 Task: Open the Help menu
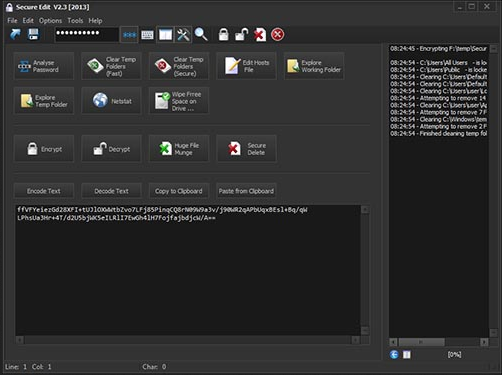point(95,21)
